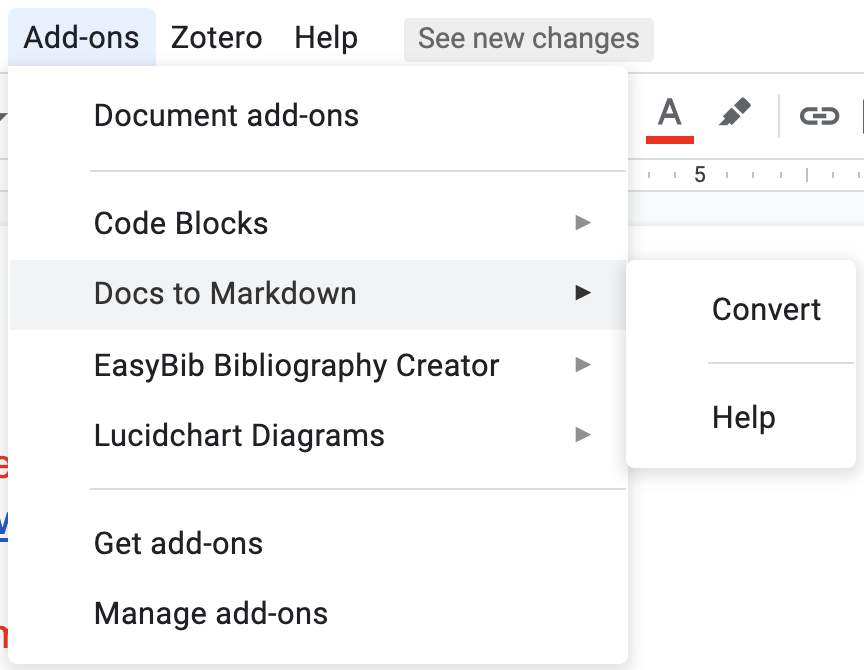Choose Get add-ons
The image size is (864, 670).
tap(318, 543)
